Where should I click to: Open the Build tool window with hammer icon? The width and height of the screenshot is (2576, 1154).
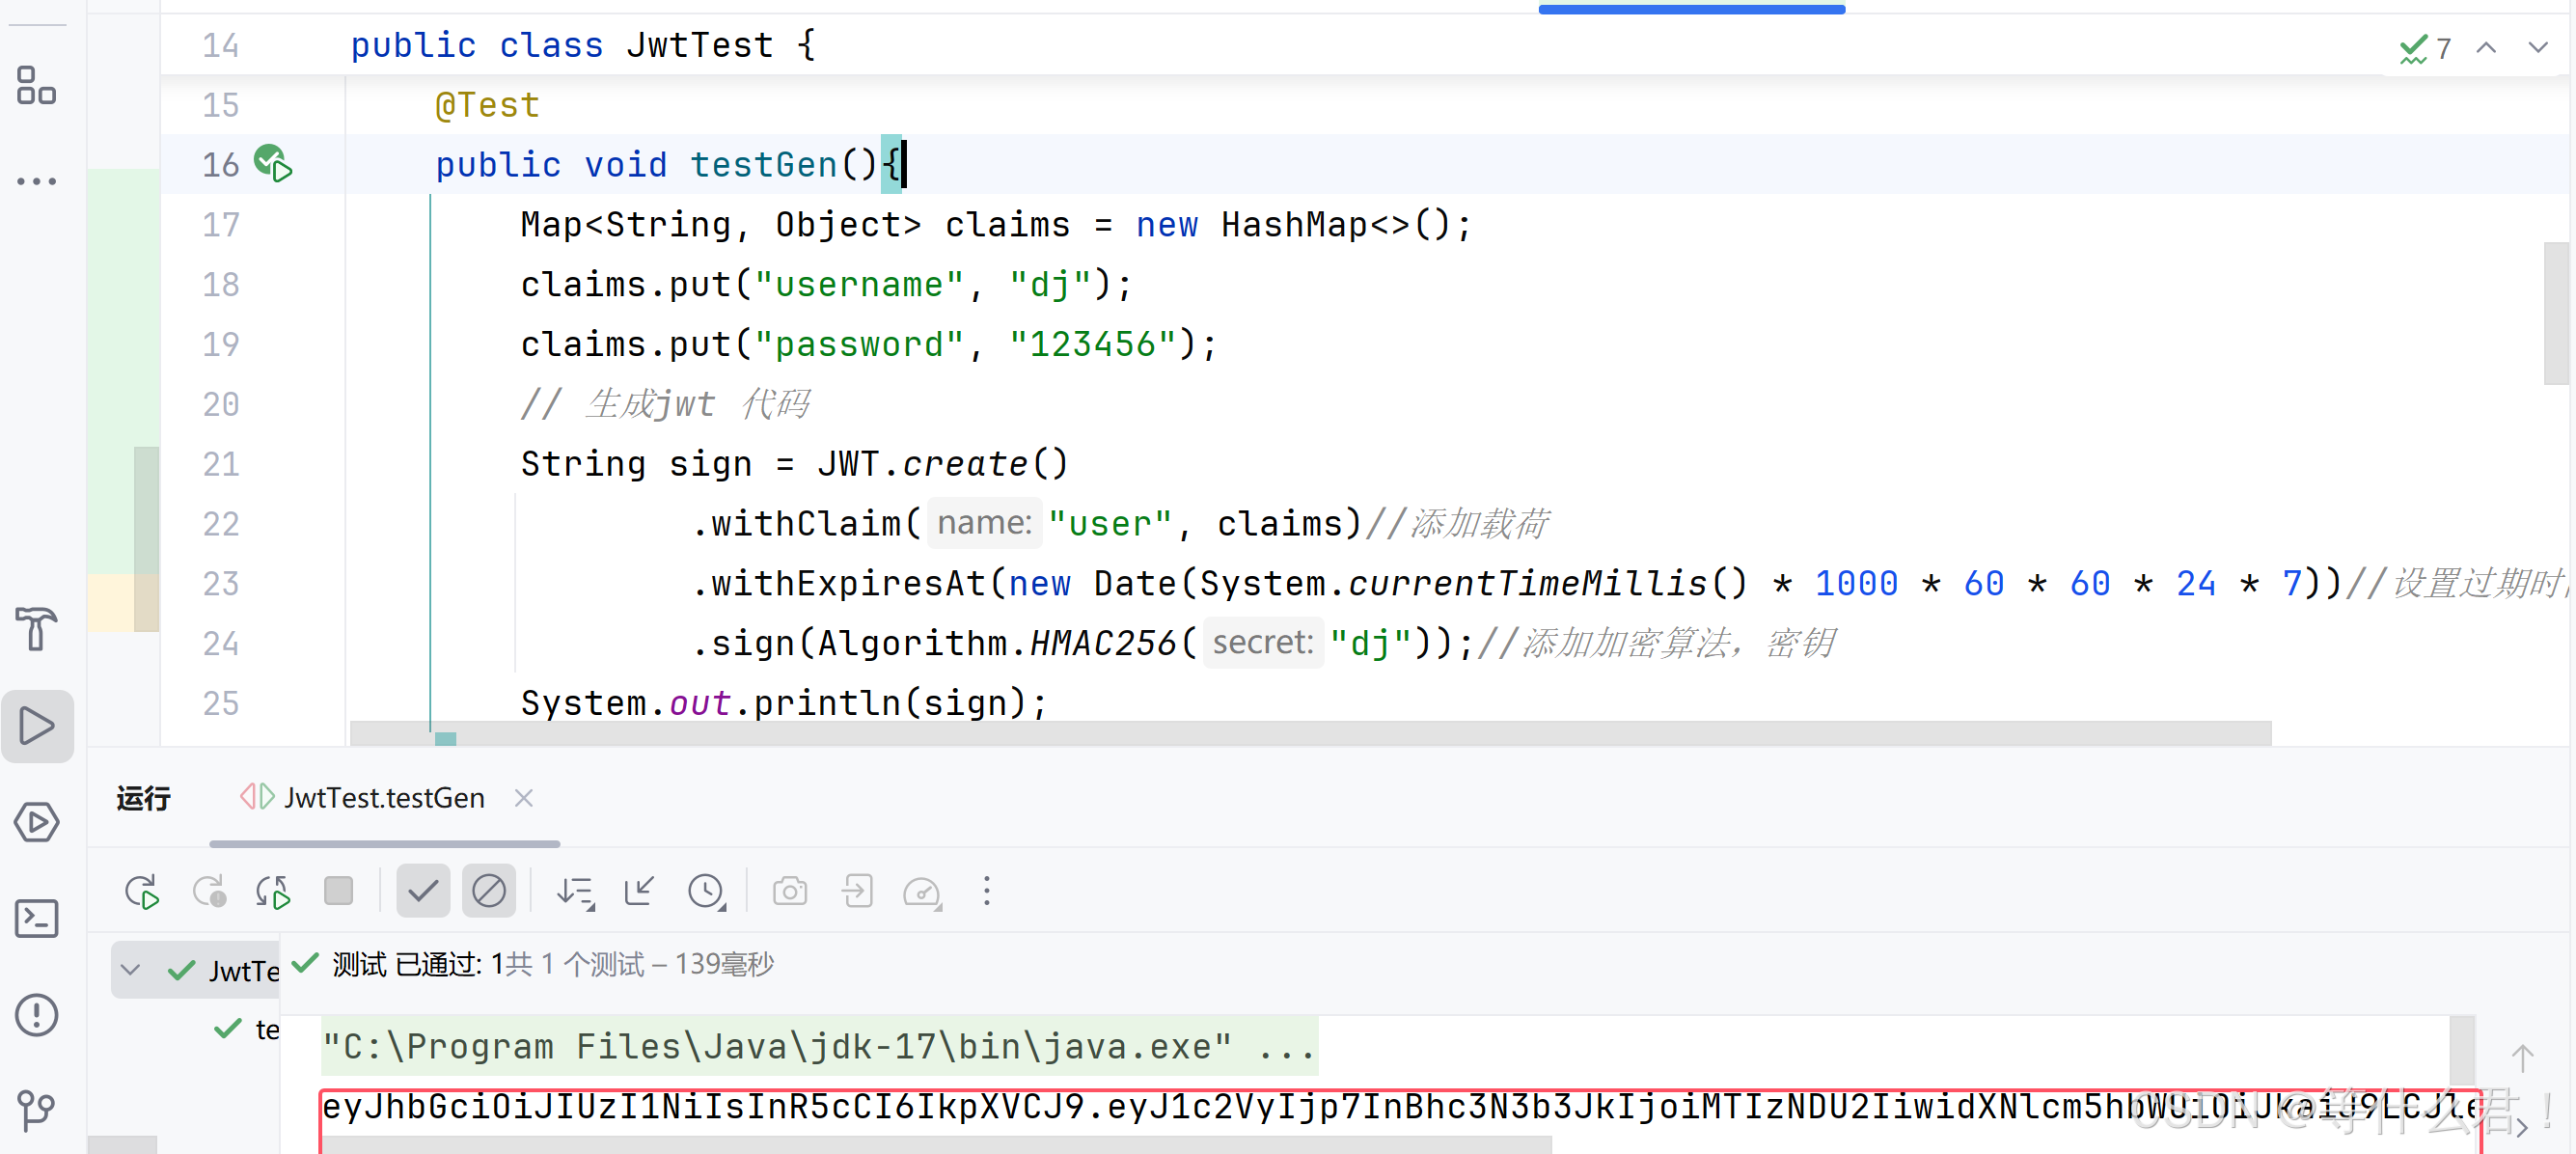(x=37, y=630)
